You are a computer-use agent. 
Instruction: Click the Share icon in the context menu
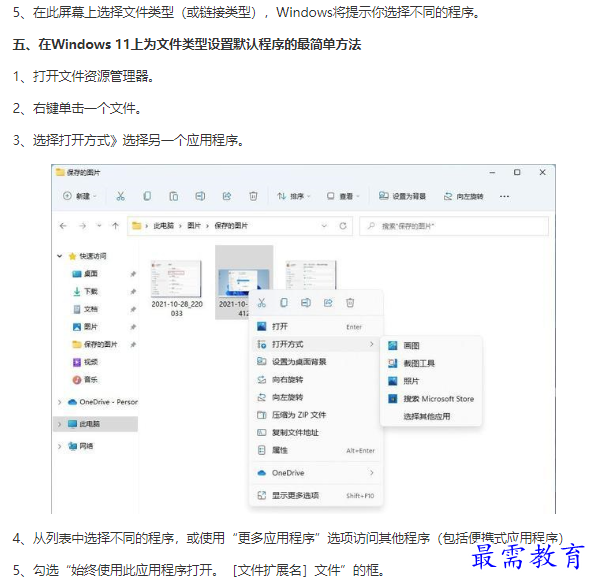[x=328, y=303]
